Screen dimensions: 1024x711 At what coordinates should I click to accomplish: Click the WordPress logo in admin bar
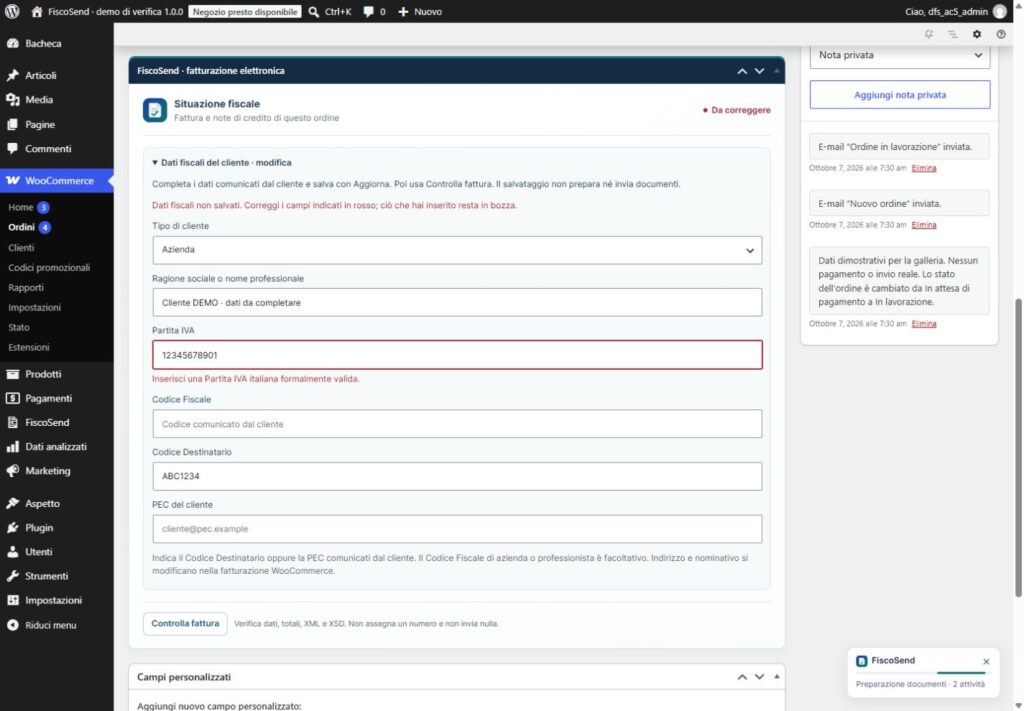click(x=12, y=12)
